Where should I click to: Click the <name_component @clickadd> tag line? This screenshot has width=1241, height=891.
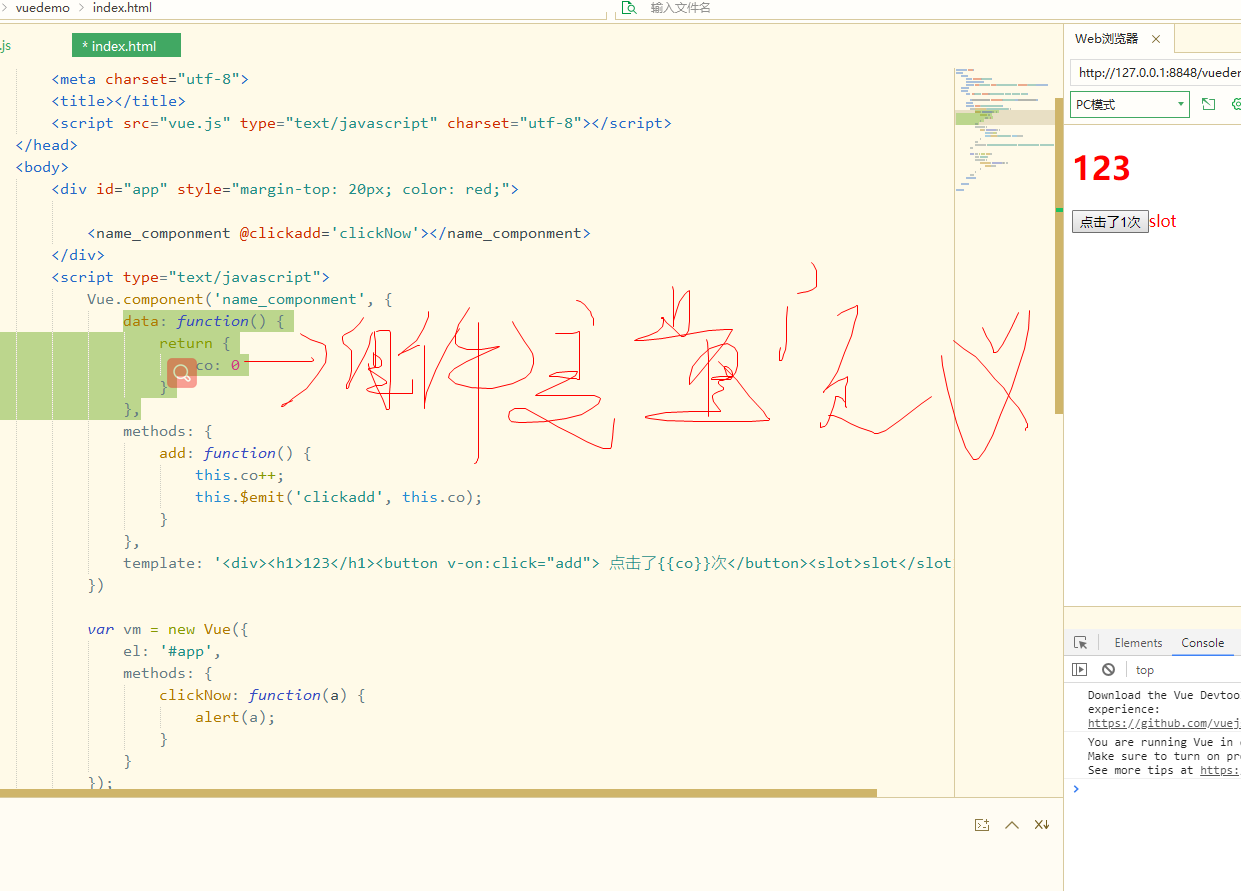point(339,233)
